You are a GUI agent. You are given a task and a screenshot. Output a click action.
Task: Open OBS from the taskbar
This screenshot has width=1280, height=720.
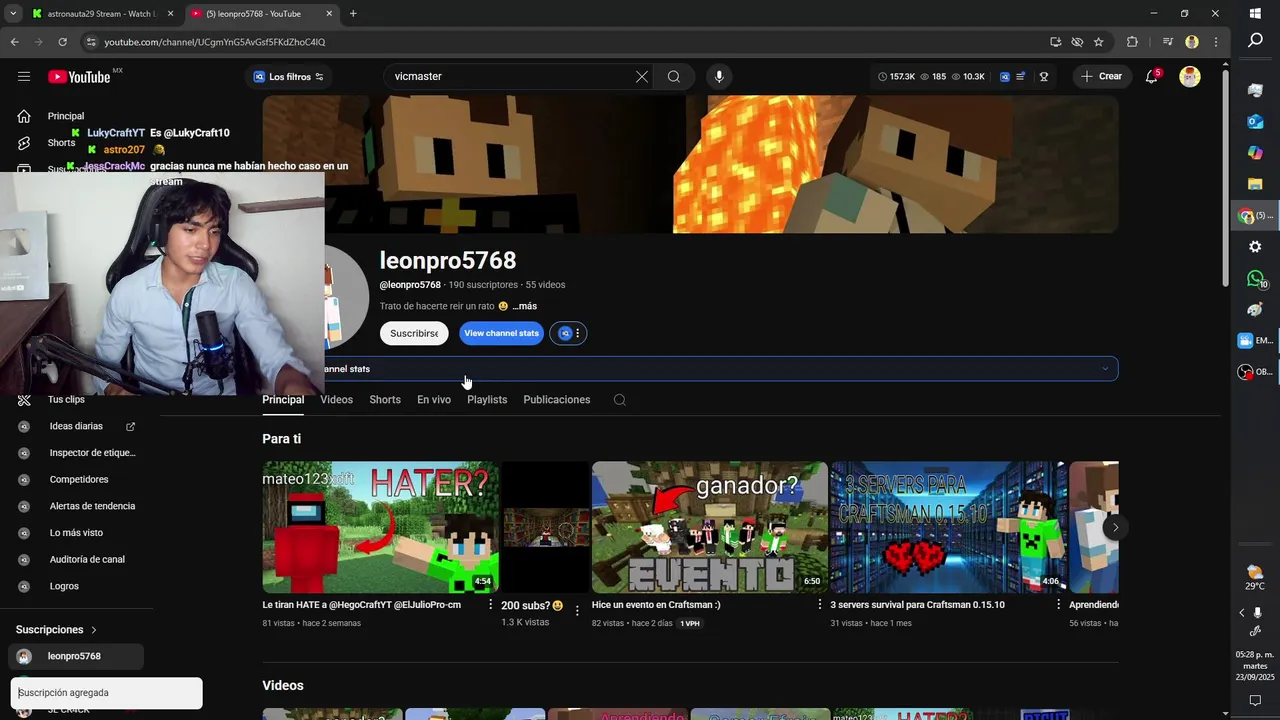coord(1254,372)
